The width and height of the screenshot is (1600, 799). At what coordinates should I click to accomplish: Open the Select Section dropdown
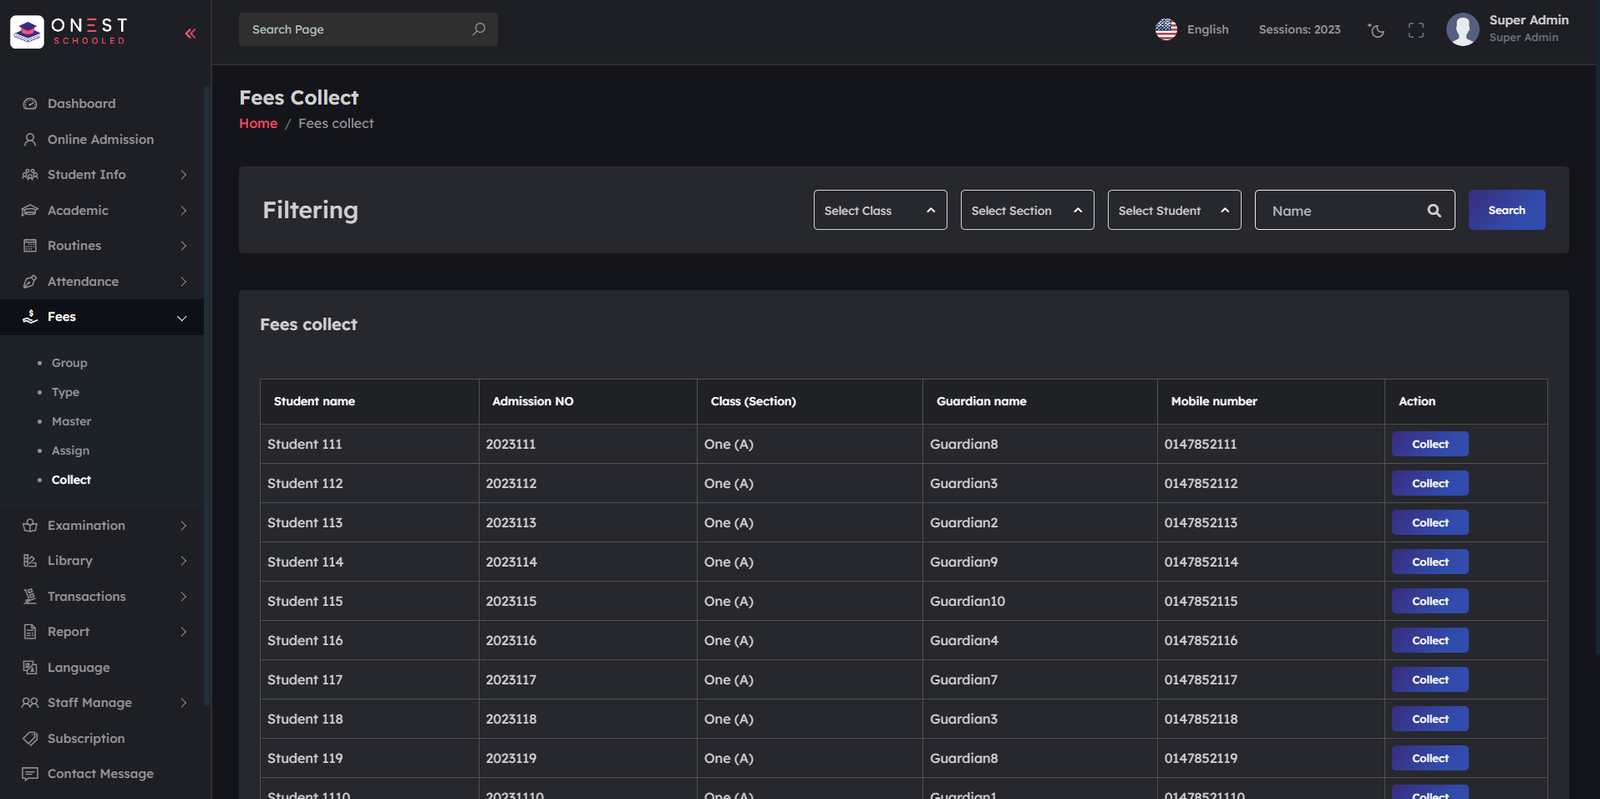pyautogui.click(x=1027, y=210)
